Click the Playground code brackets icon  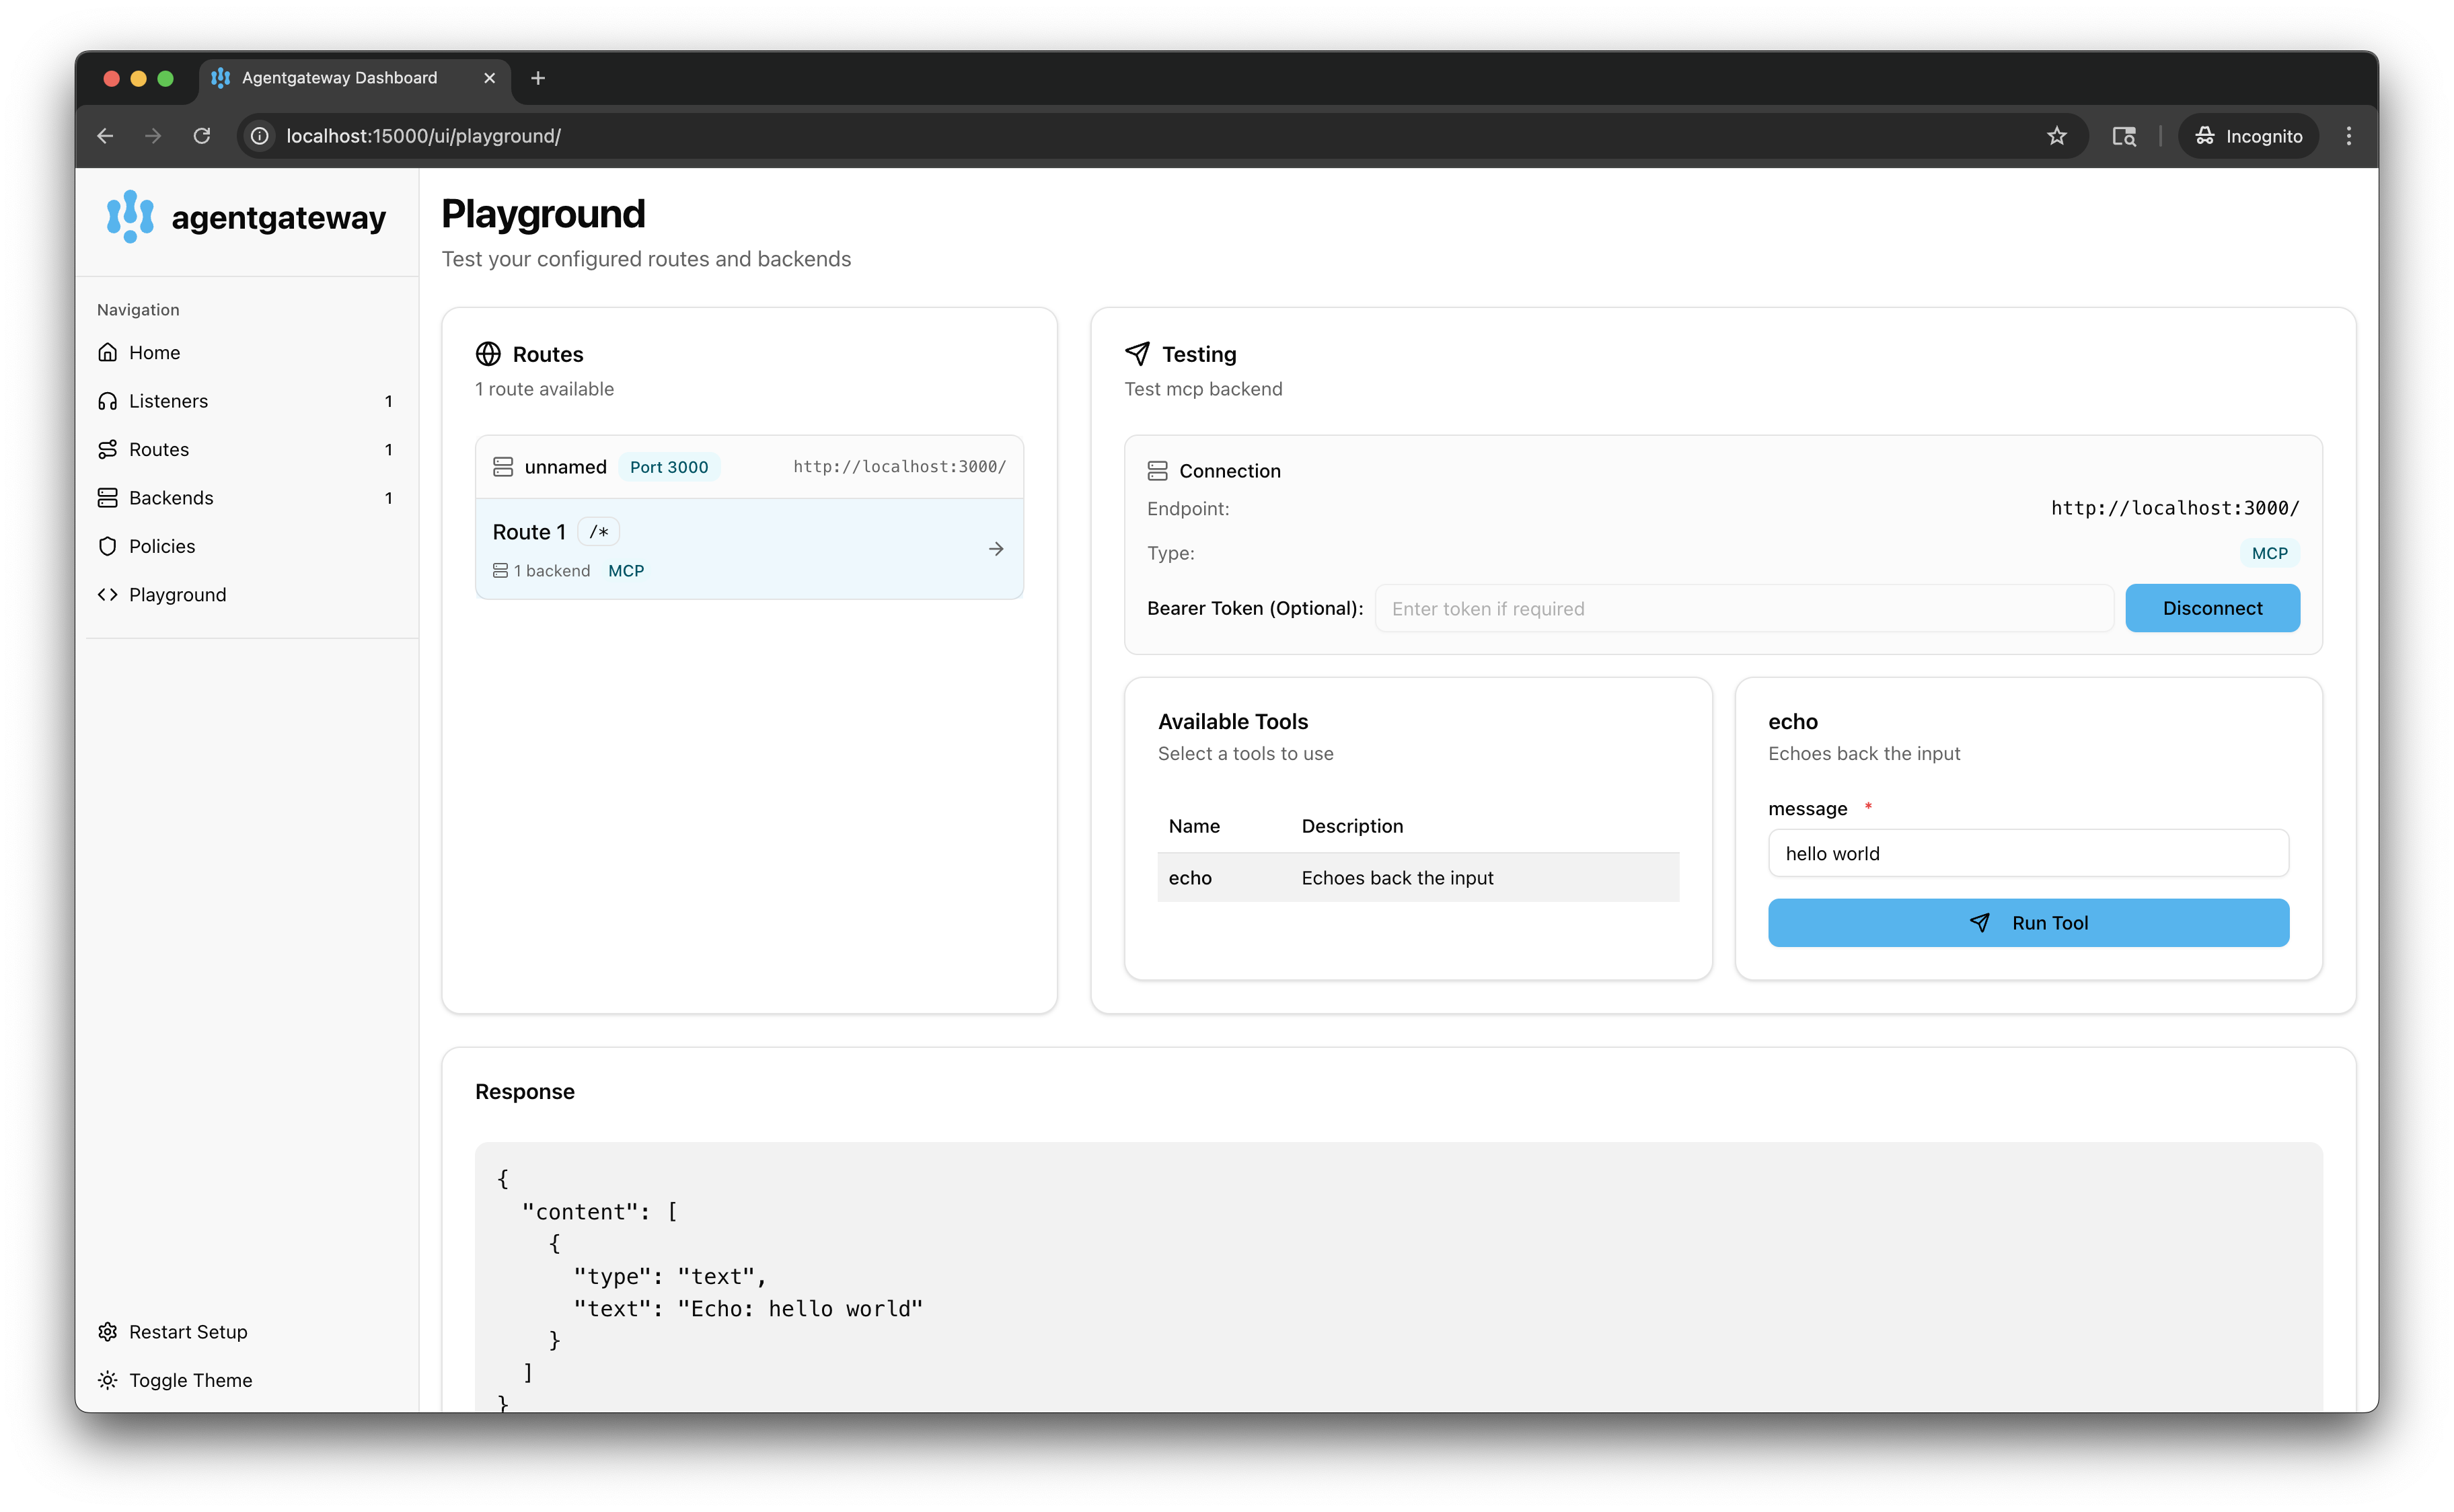tap(108, 594)
